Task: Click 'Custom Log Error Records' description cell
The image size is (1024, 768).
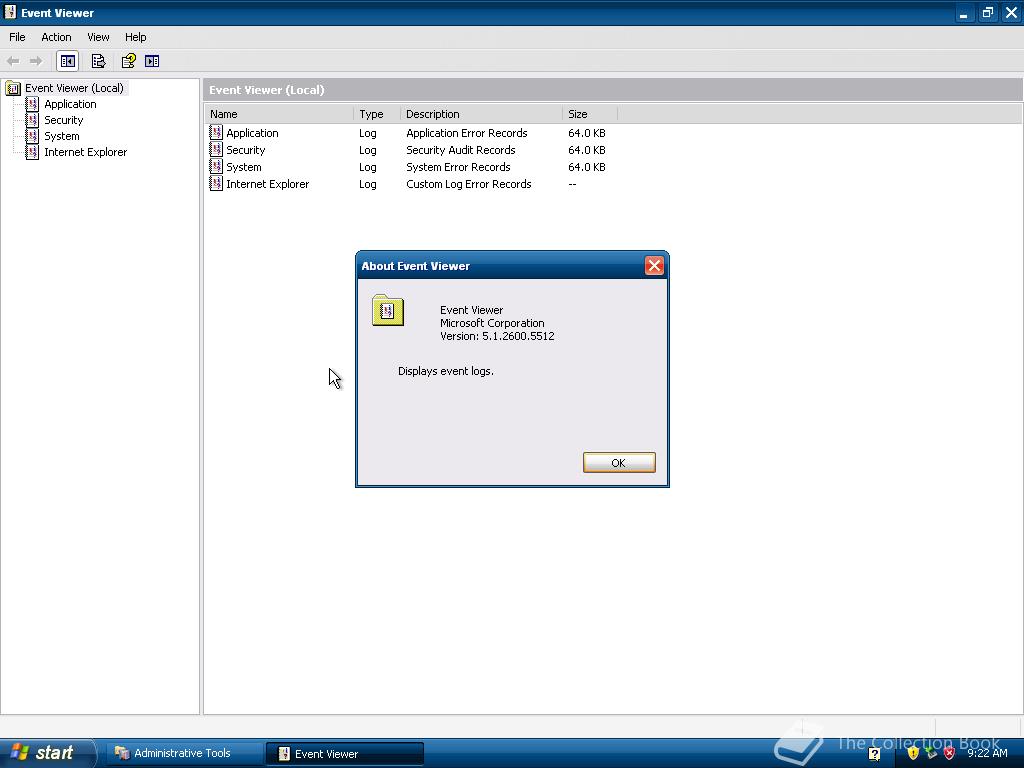Action: 468,184
